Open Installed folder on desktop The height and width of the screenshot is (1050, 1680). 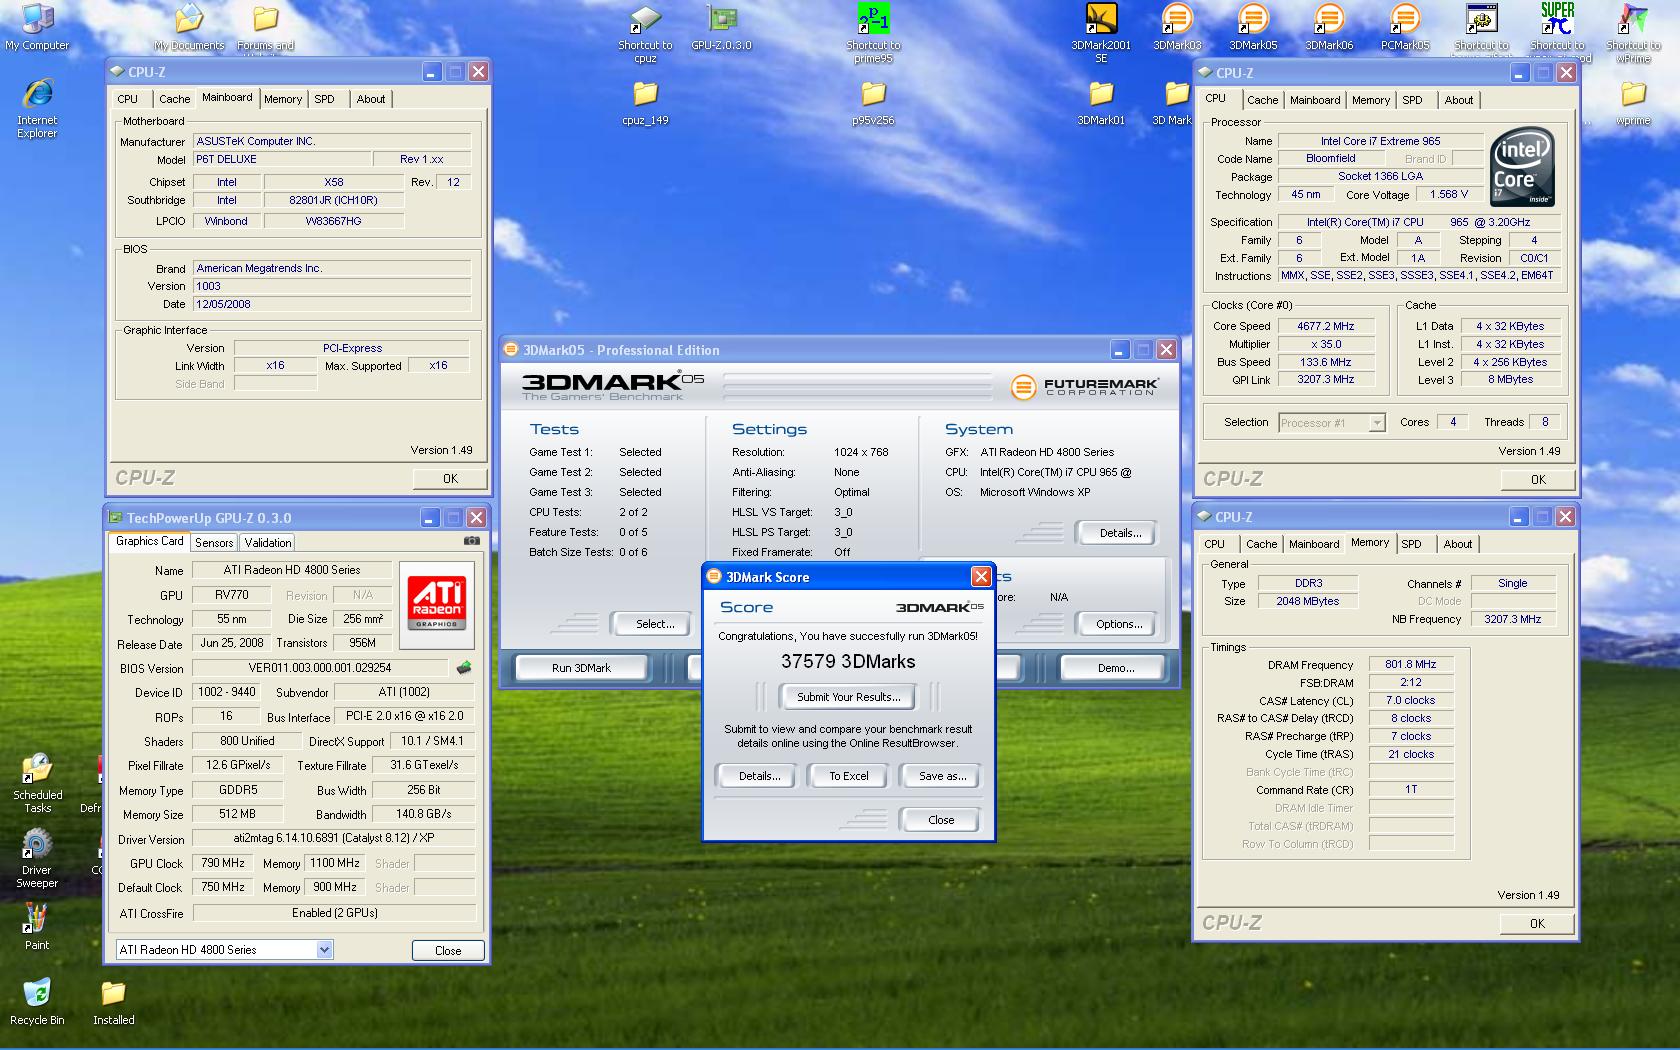point(113,1001)
